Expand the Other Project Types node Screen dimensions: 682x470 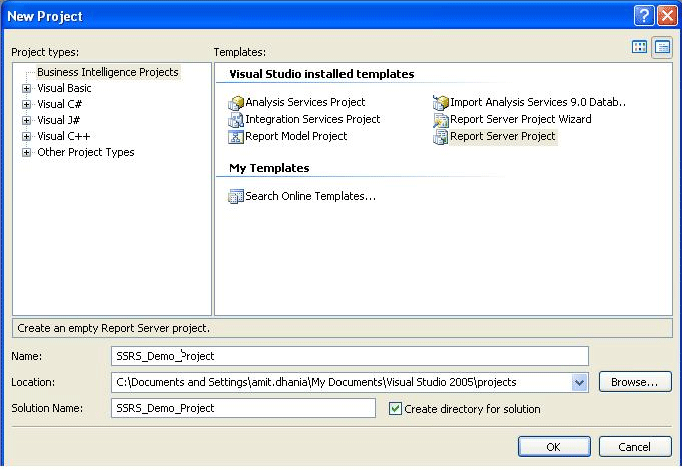click(x=27, y=153)
